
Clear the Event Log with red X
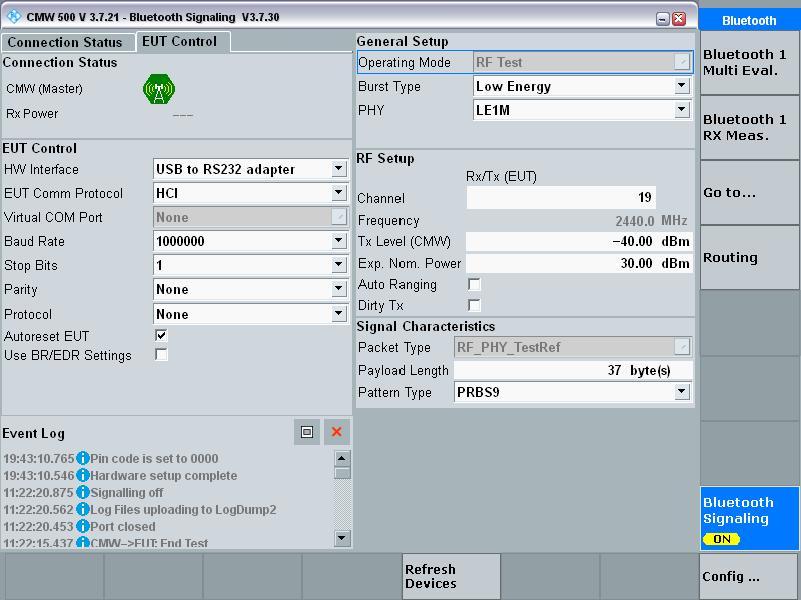336,432
